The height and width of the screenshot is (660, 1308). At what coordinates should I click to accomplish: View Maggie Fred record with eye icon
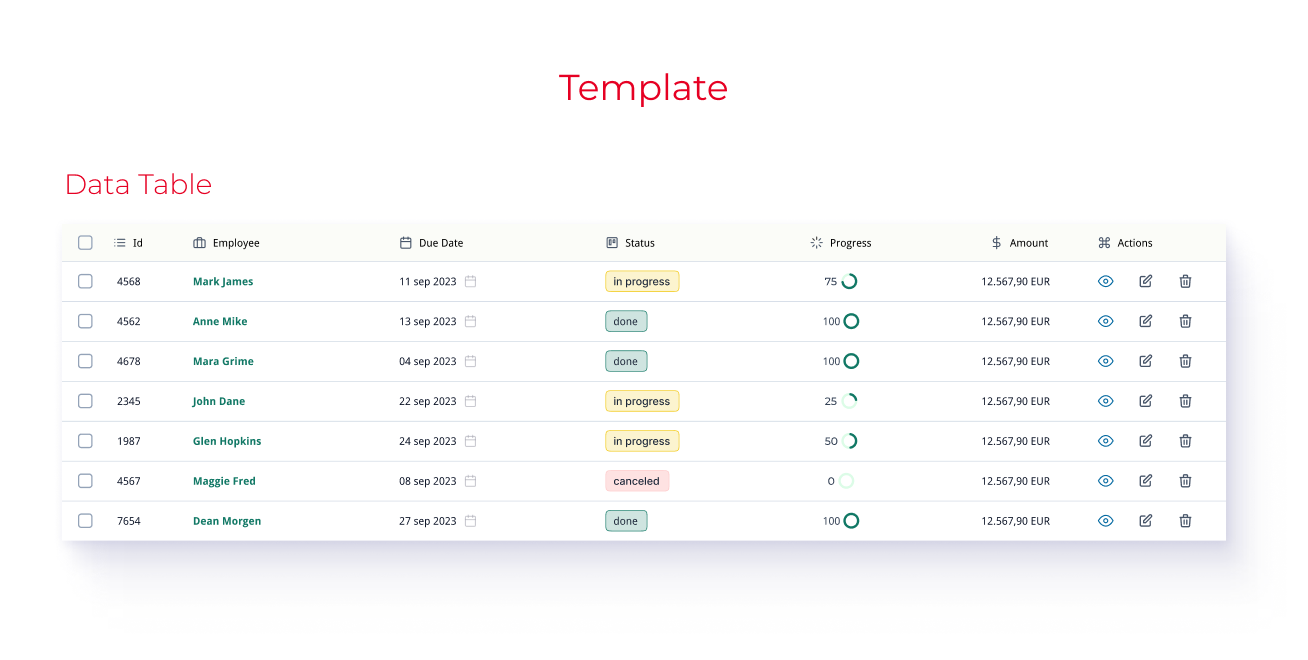click(x=1105, y=481)
